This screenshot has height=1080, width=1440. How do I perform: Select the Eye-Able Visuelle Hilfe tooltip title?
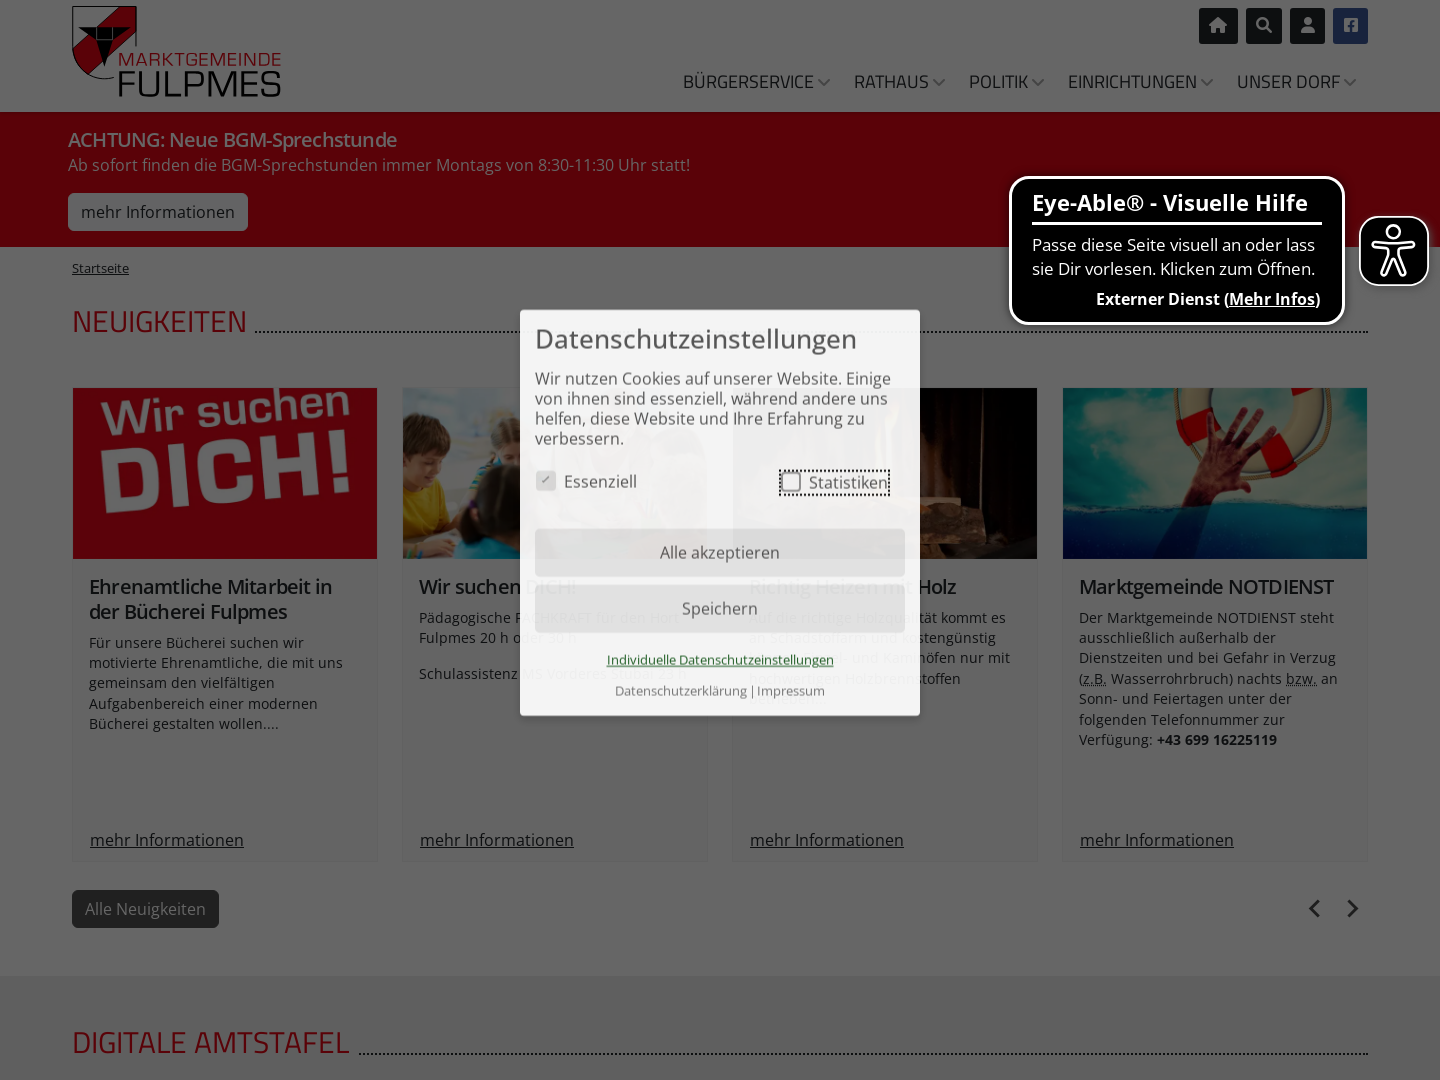click(x=1170, y=203)
